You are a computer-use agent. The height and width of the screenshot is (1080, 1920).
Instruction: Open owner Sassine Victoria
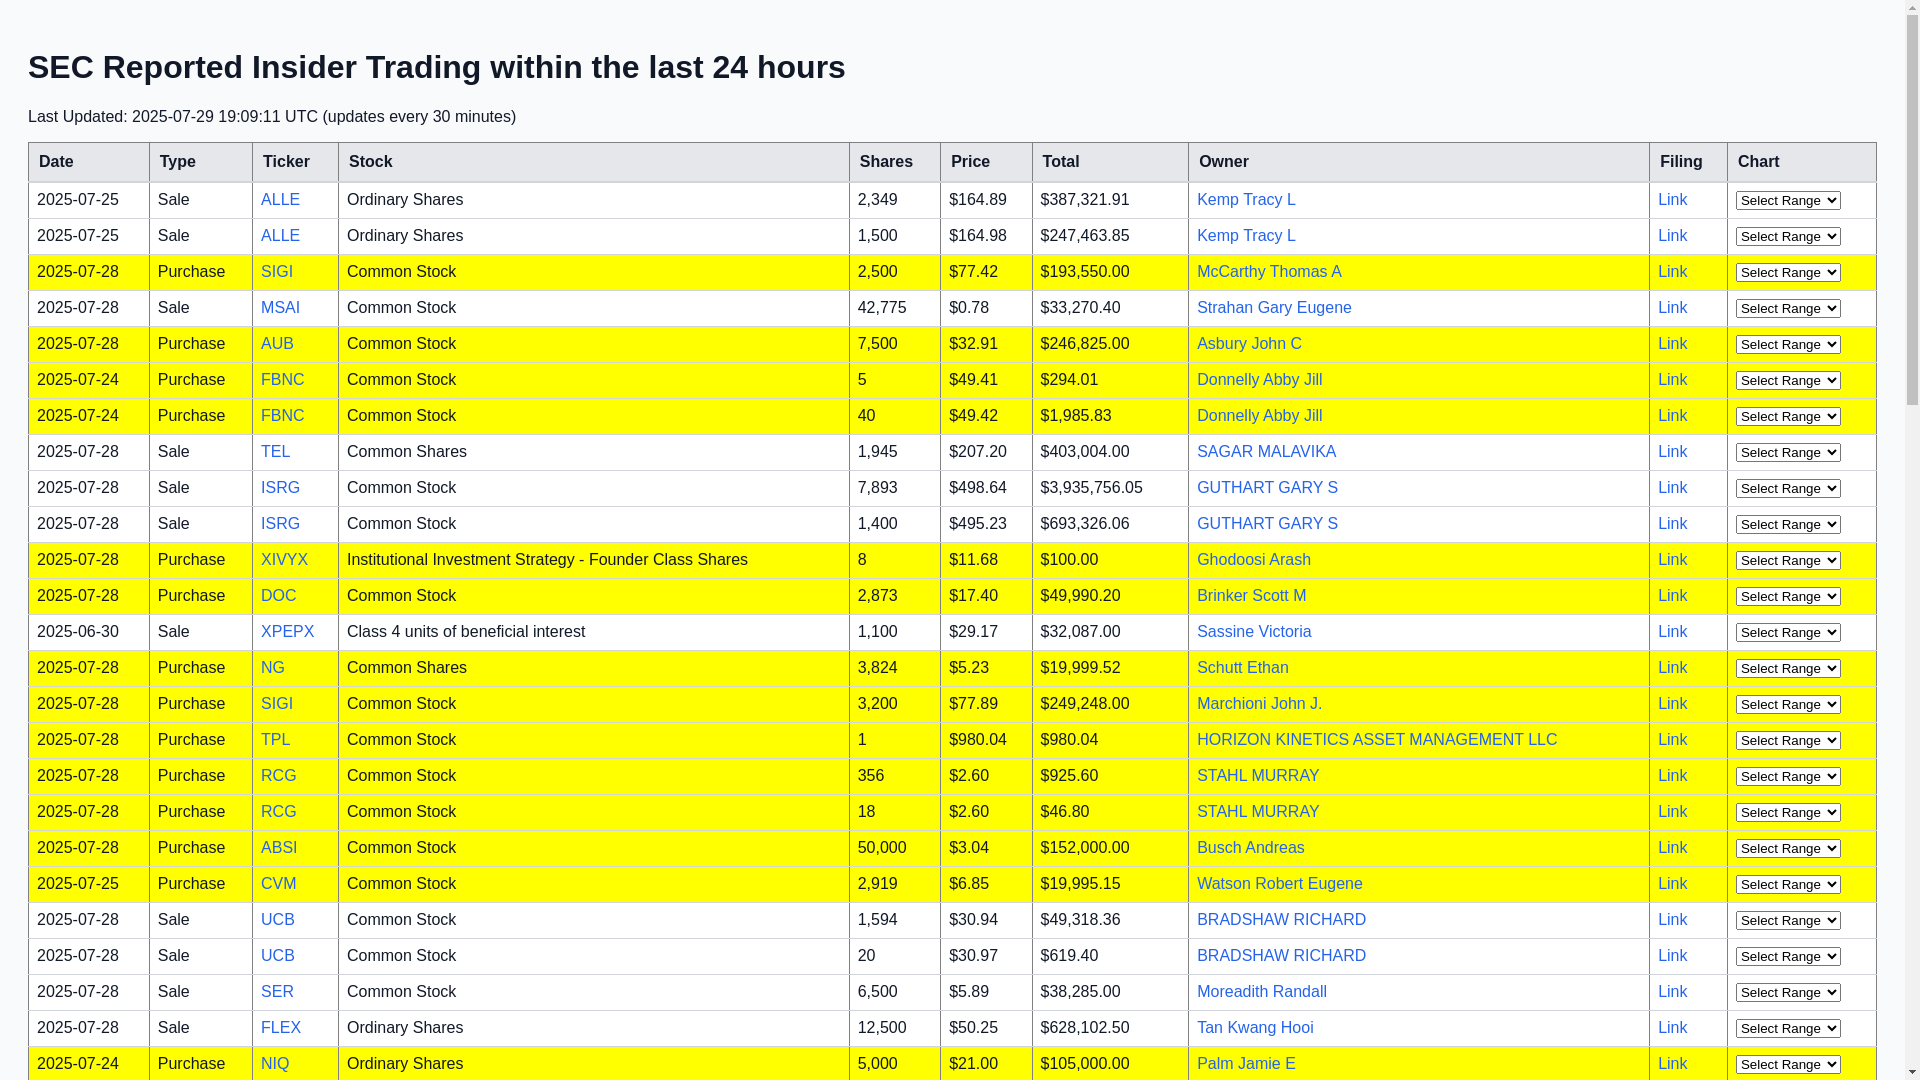(1254, 632)
